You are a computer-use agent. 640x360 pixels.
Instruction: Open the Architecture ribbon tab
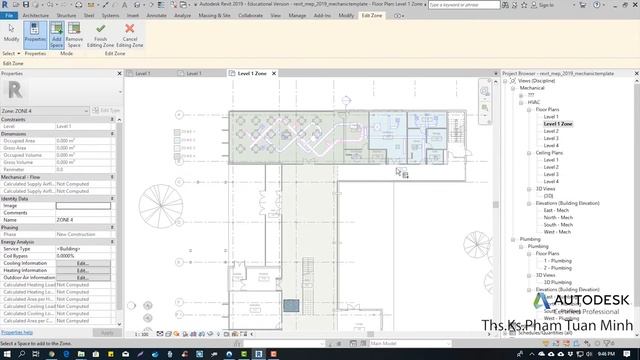36,16
